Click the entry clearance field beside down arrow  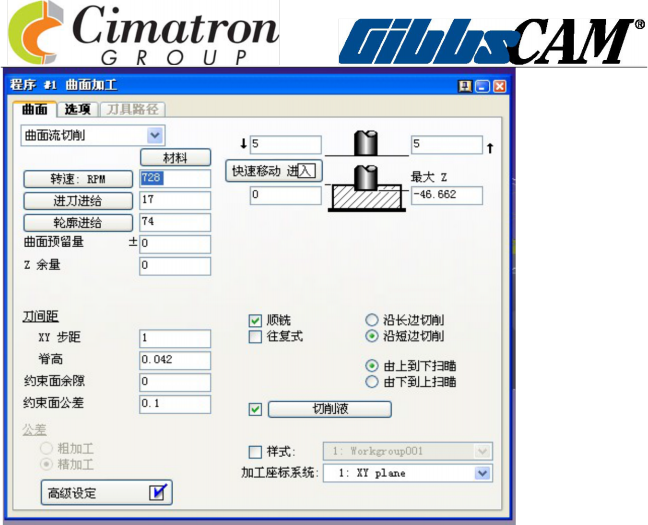[x=286, y=145]
